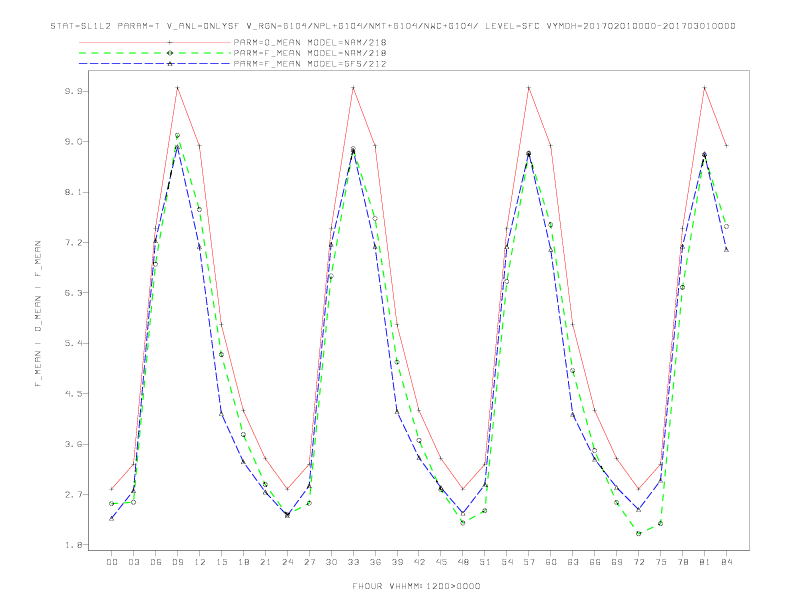This screenshot has height=612, width=792.
Task: Click the chart title line starting with STAT=SL1L2
Action: (x=393, y=26)
